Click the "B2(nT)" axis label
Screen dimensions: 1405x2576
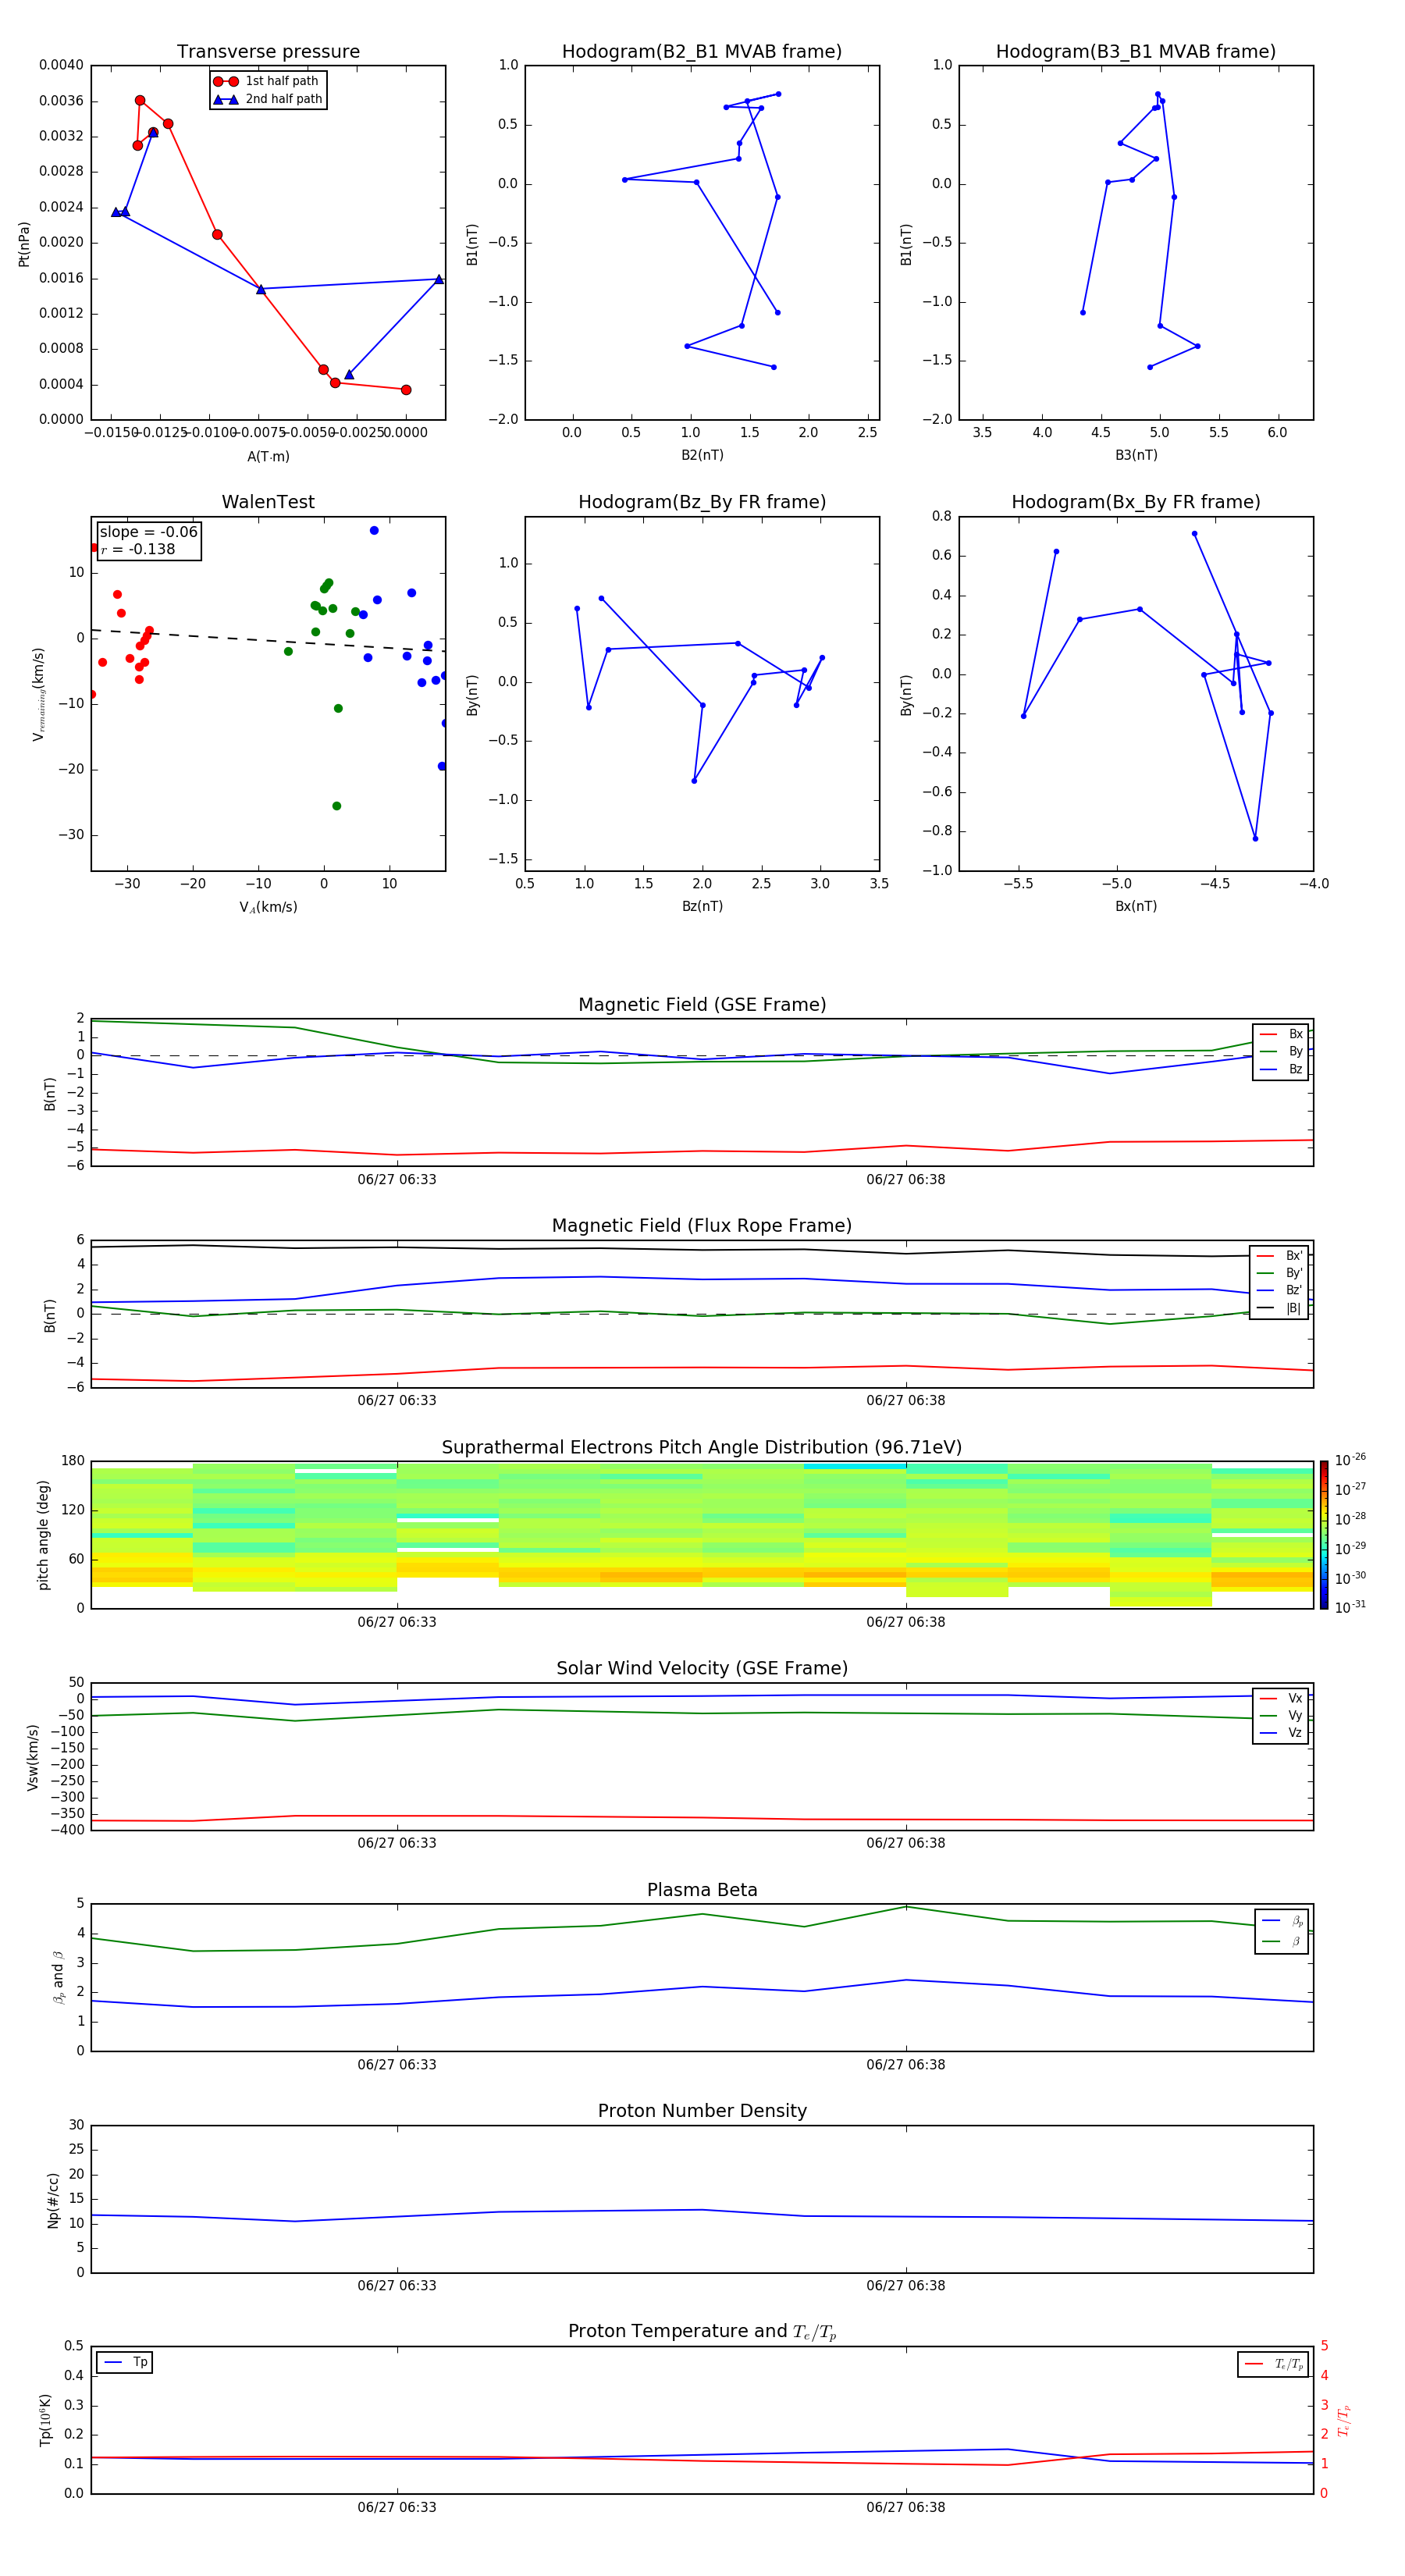(x=702, y=455)
